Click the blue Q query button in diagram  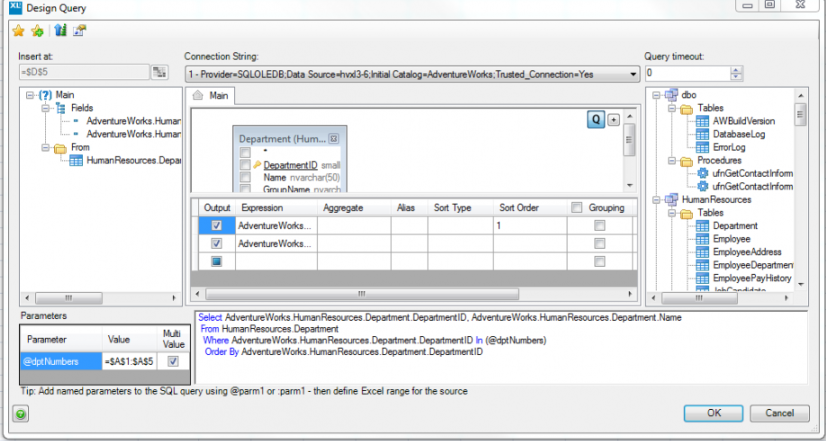pos(595,119)
